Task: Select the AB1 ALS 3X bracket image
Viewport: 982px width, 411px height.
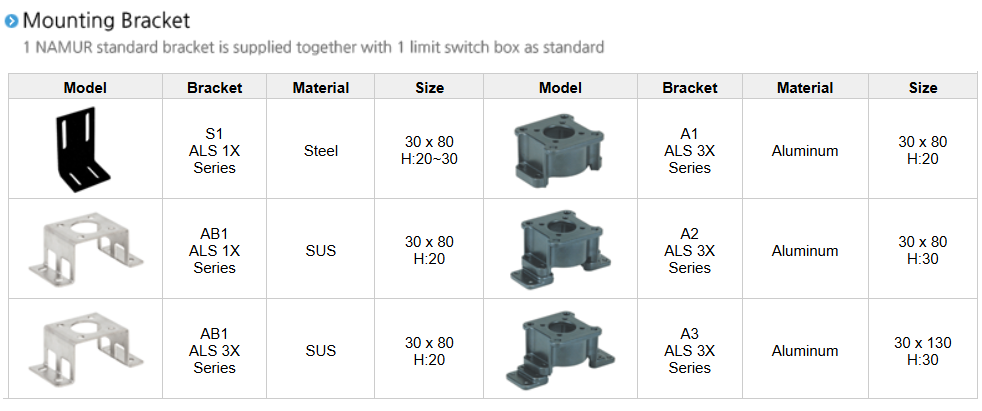Action: (x=84, y=350)
